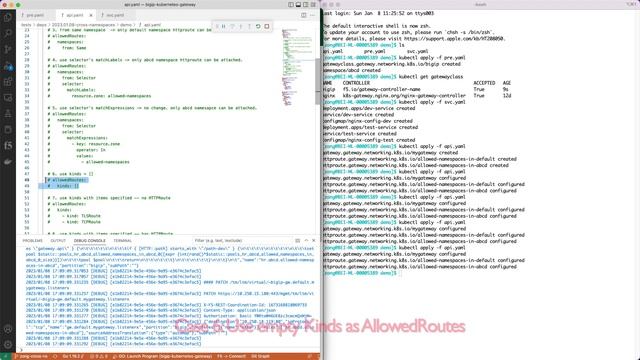
Task: Clear the debug console
Action: coord(298,241)
